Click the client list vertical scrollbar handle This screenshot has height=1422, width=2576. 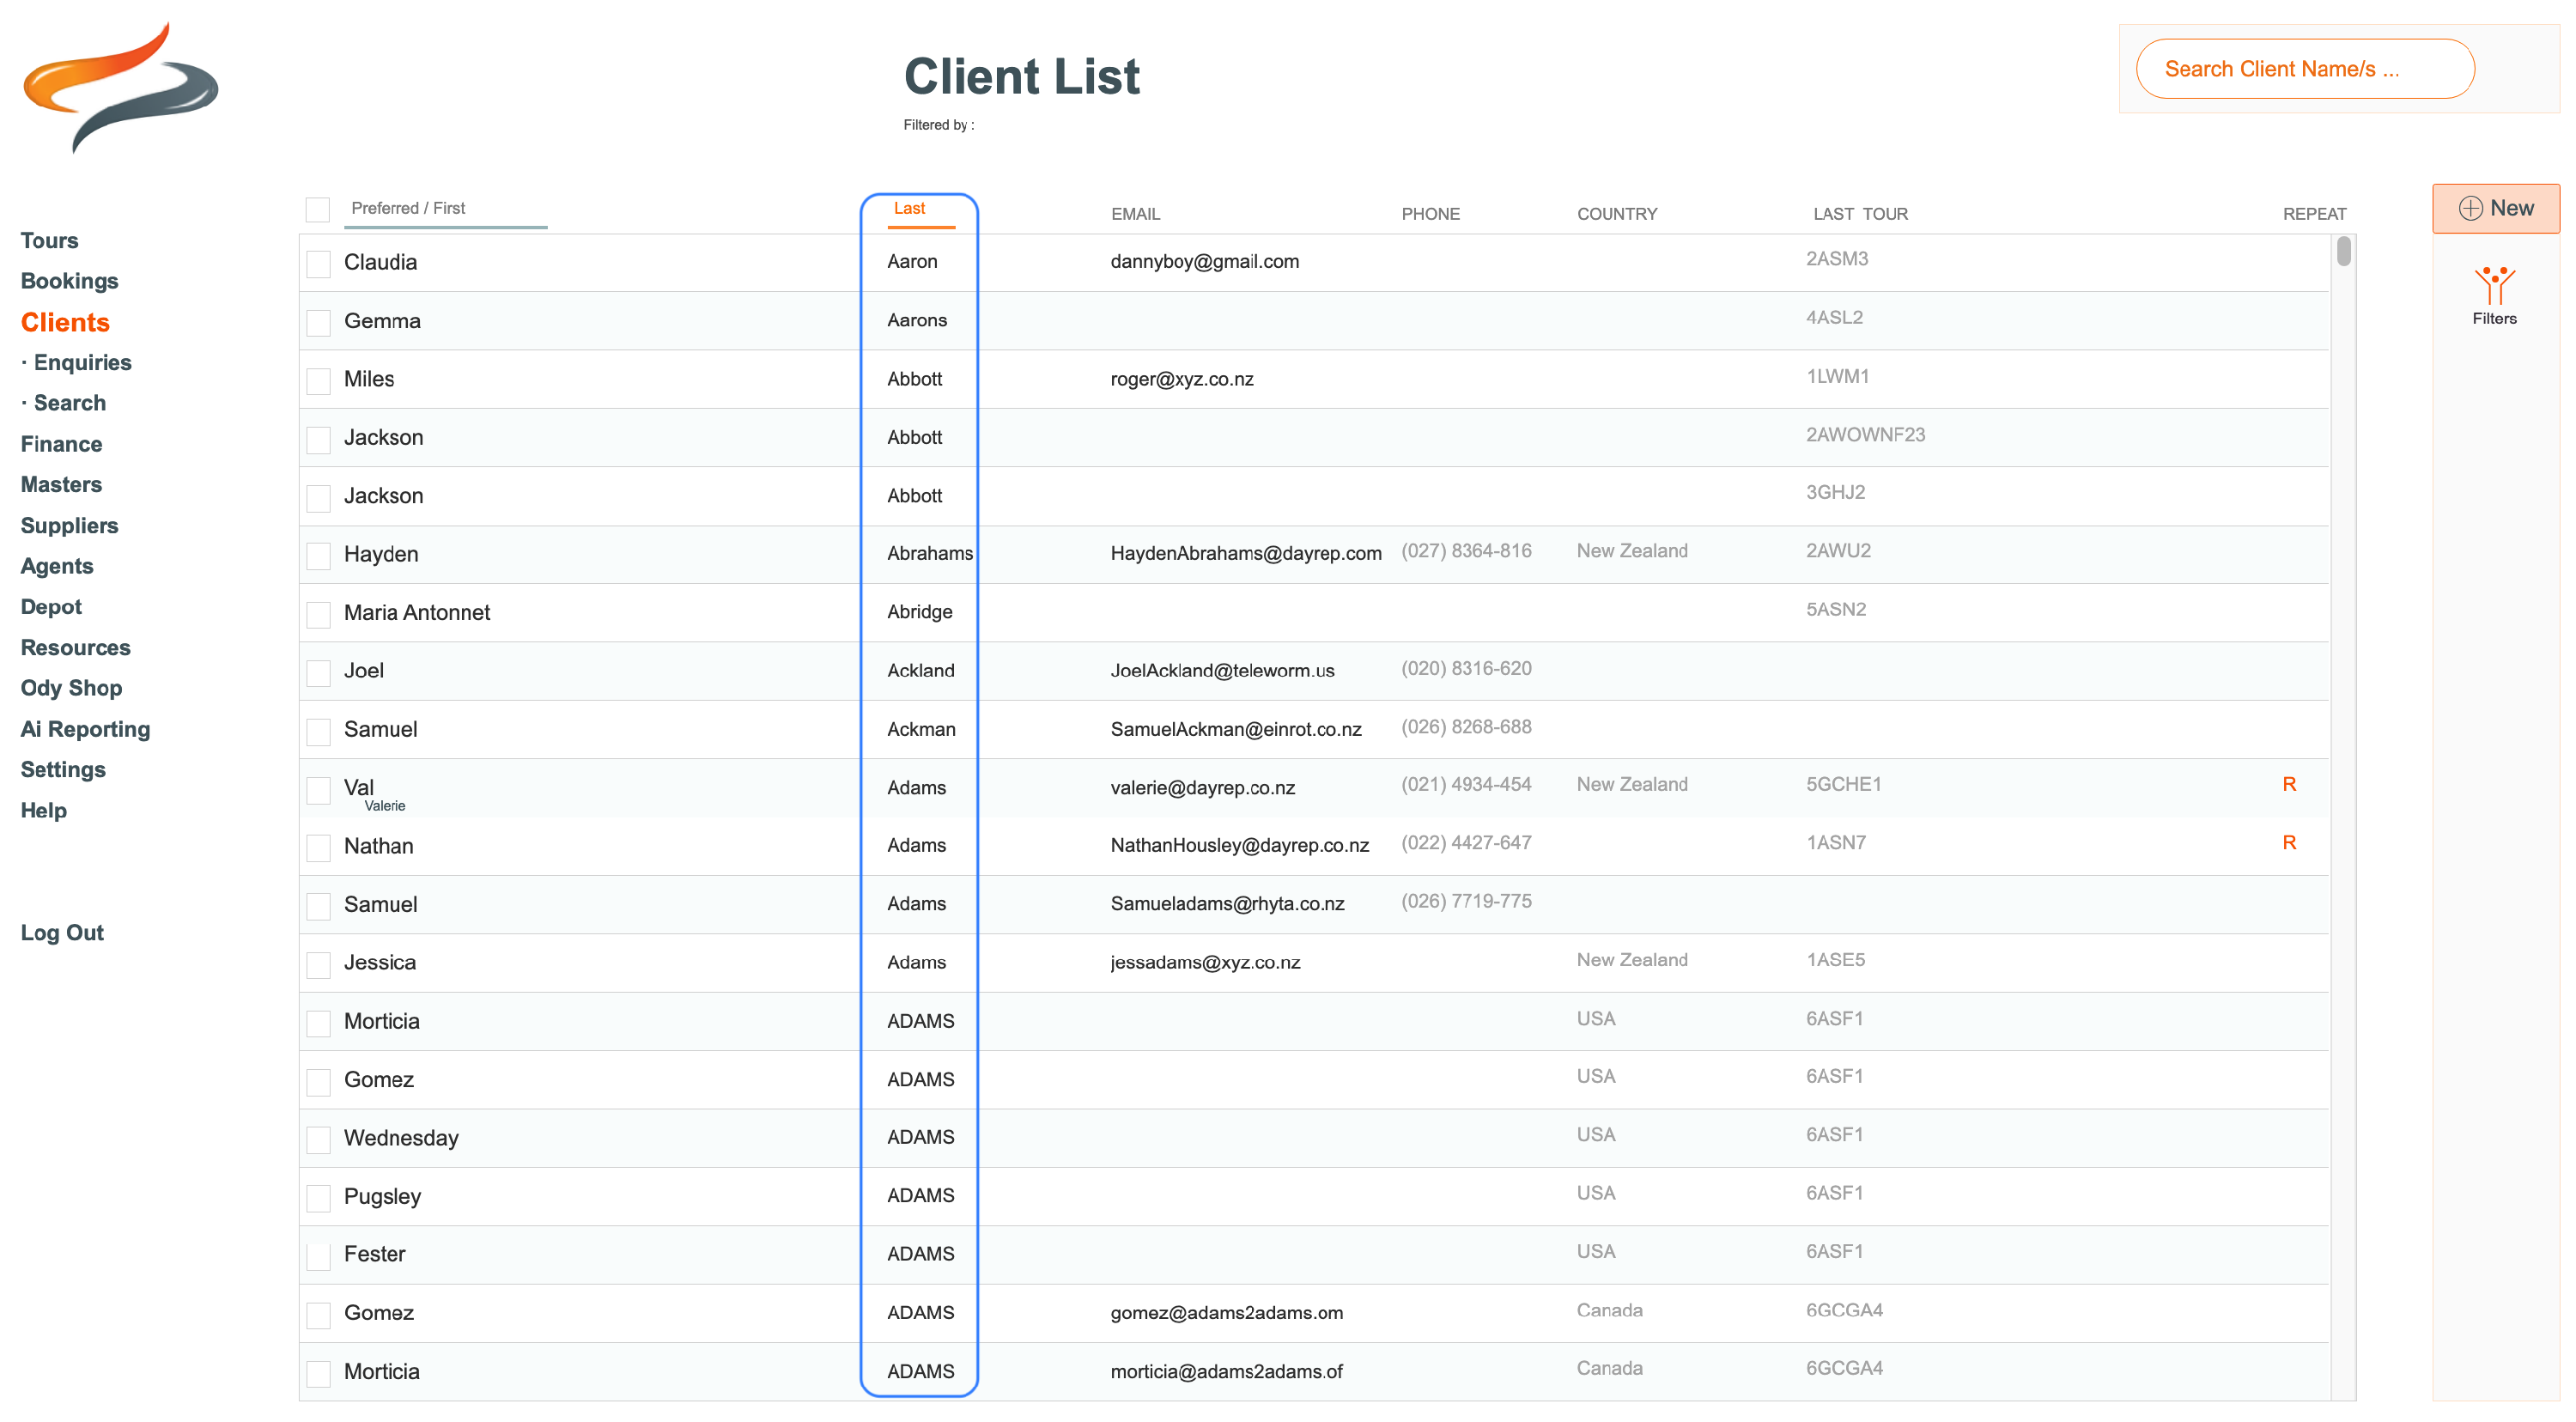(2343, 252)
